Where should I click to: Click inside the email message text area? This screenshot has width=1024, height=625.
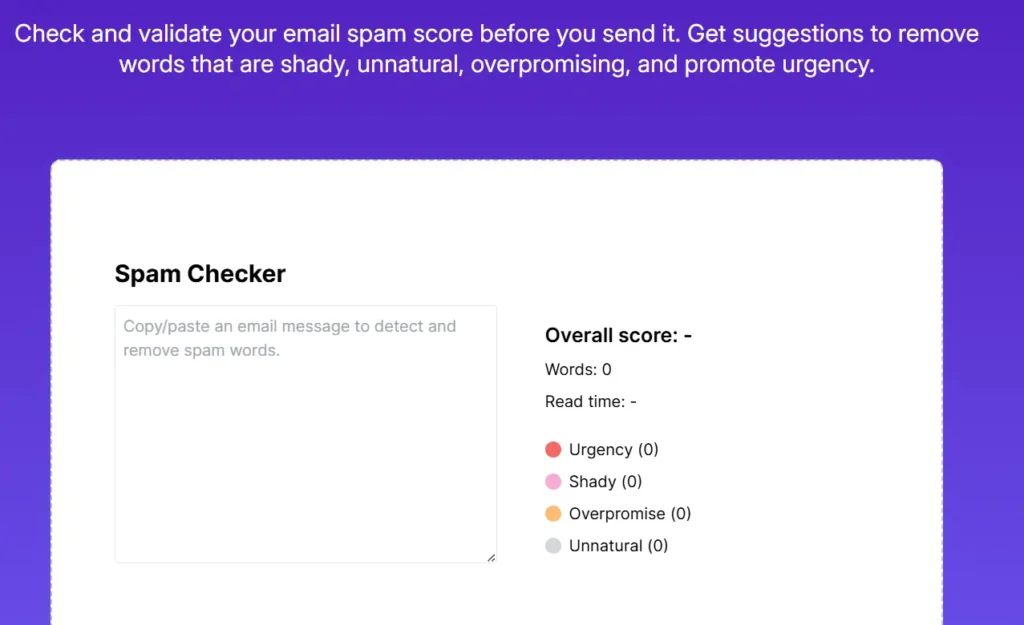[x=305, y=433]
